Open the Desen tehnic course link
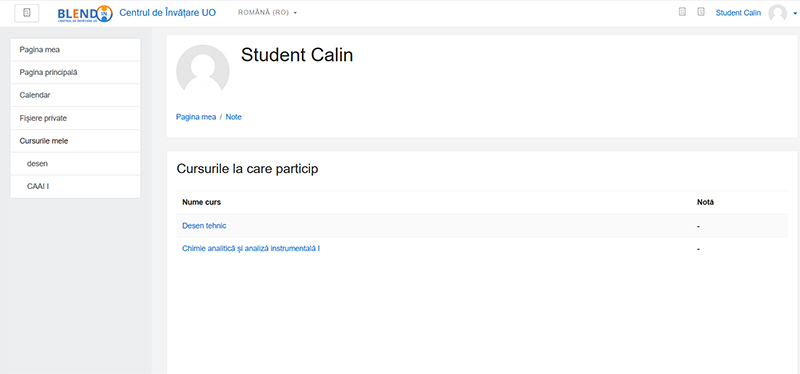800x374 pixels. [x=204, y=226]
